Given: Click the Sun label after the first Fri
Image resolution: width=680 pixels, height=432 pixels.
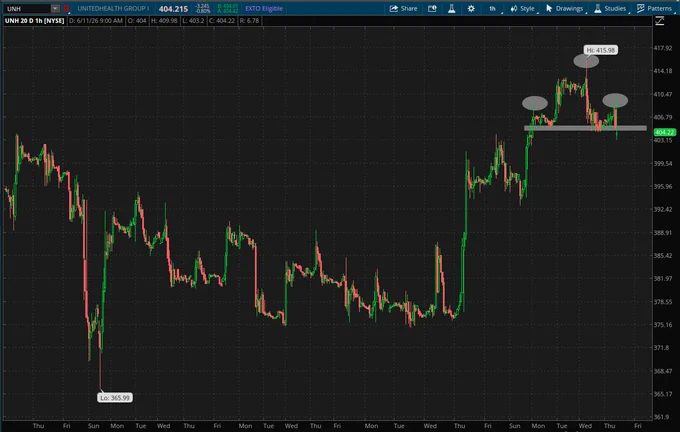Looking at the screenshot, I should [x=93, y=426].
